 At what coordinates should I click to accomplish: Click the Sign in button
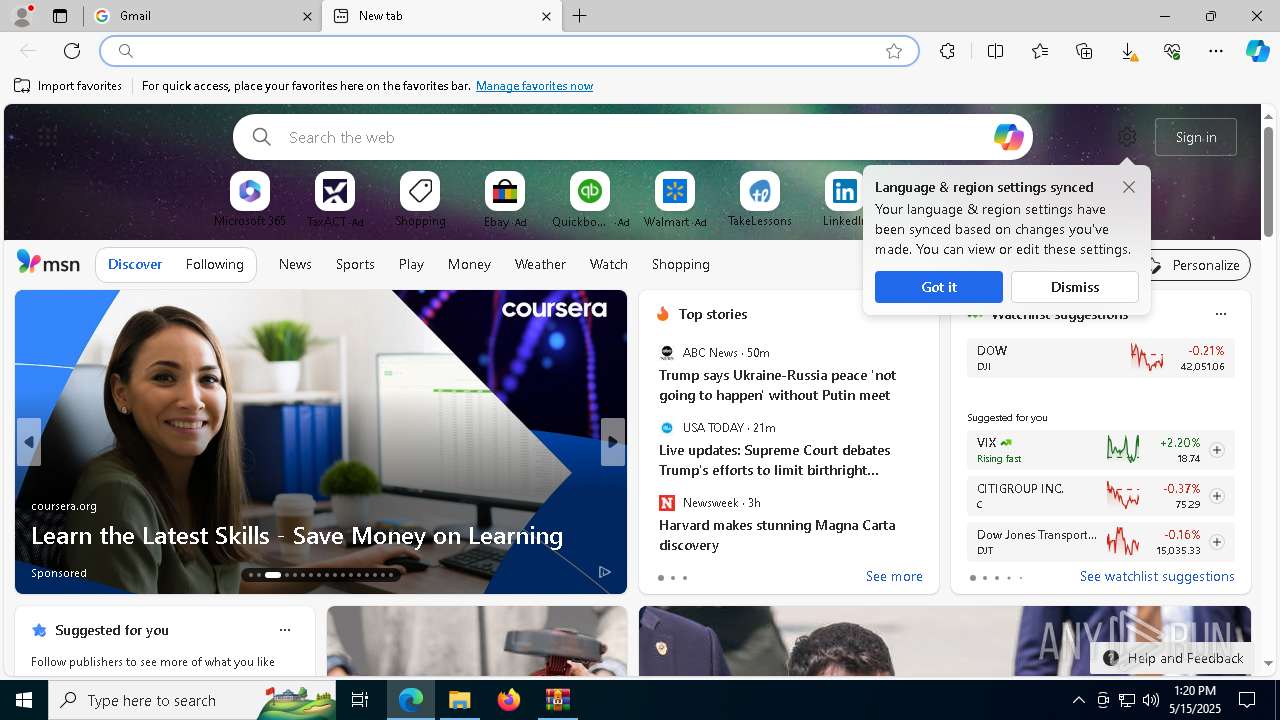(1196, 137)
